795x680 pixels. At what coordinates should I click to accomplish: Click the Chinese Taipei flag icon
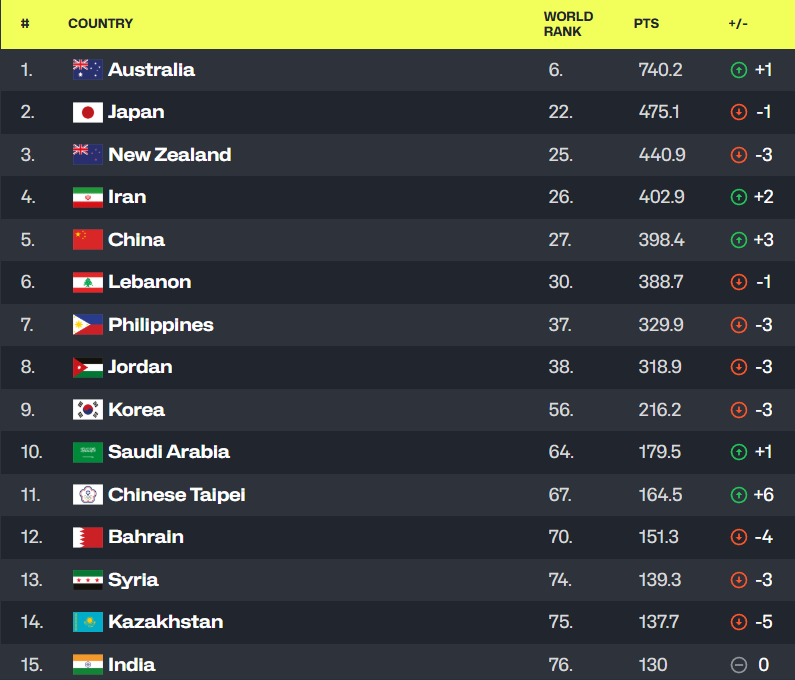click(x=88, y=494)
